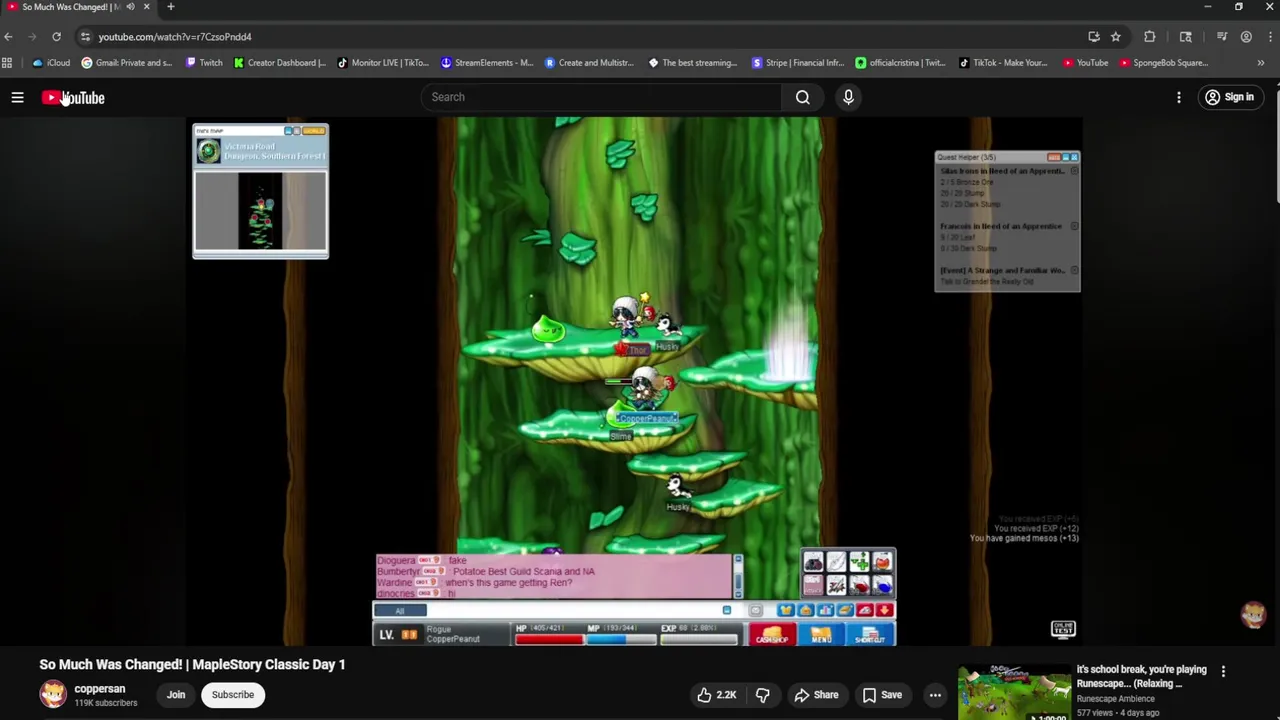
Task: Open Runescape Relaxing recommended video thumbnail
Action: tap(1014, 692)
